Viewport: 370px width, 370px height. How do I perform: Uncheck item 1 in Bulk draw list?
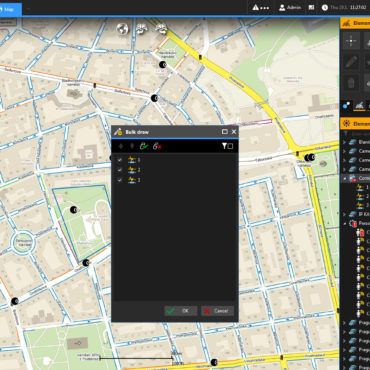tap(120, 160)
